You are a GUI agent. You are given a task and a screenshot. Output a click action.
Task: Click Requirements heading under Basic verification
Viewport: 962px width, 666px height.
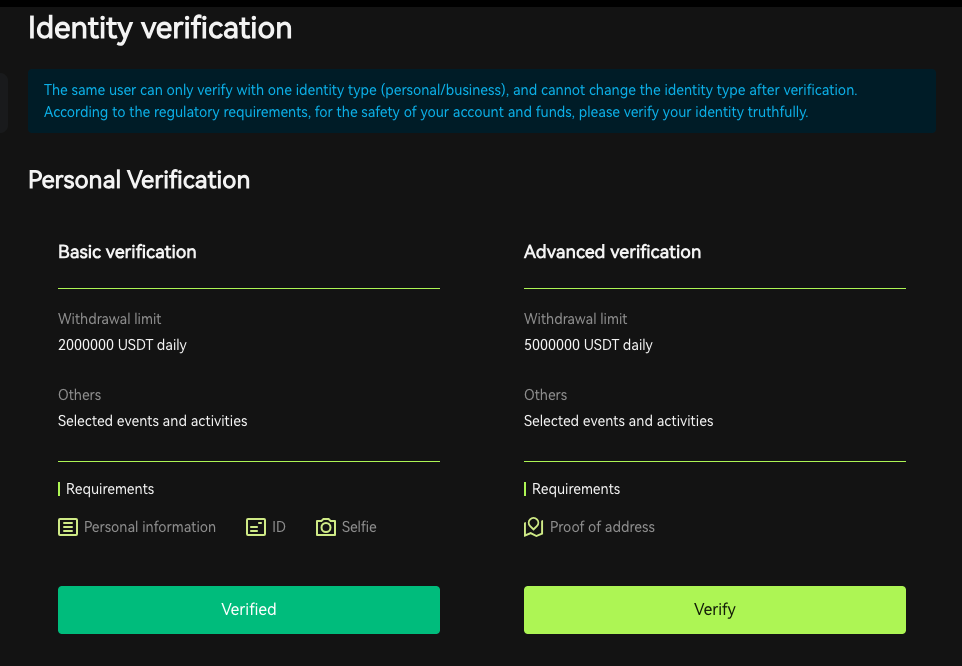coord(110,489)
